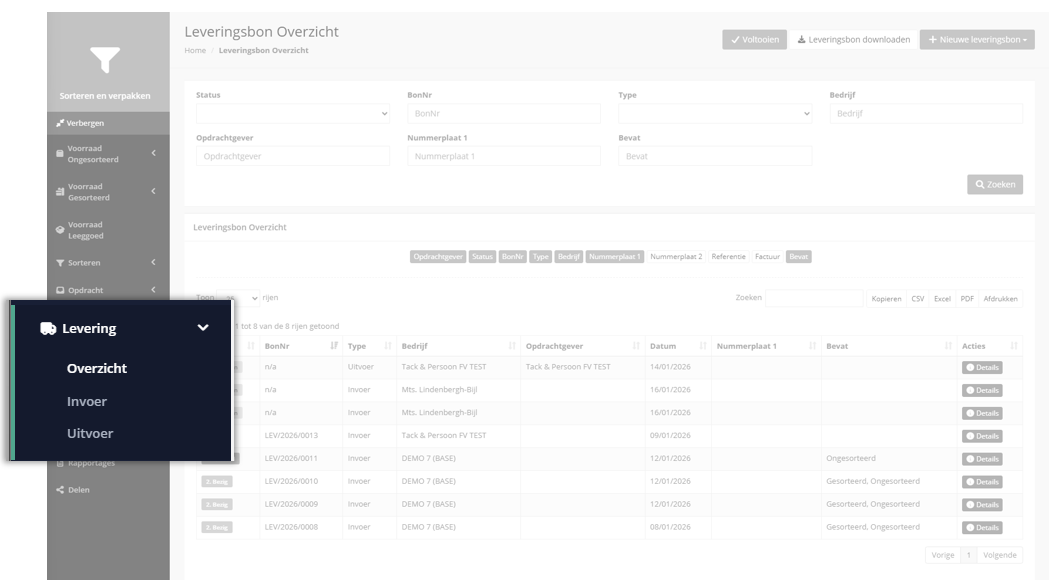This screenshot has width=1062, height=586.
Task: Focus the Bedrijf filter field
Action: pyautogui.click(x=926, y=113)
